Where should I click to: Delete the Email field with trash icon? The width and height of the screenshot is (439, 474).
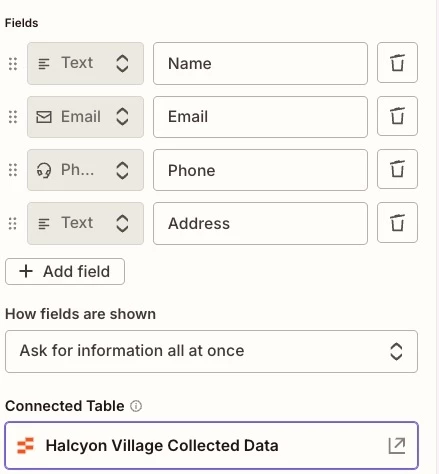[397, 116]
